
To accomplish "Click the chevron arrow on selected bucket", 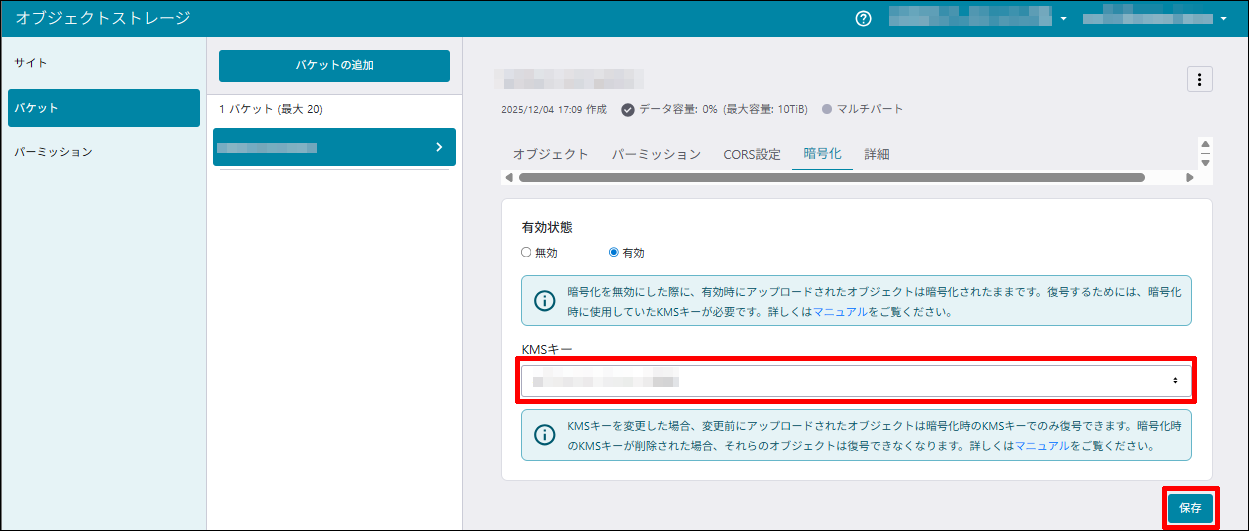I will (x=439, y=147).
